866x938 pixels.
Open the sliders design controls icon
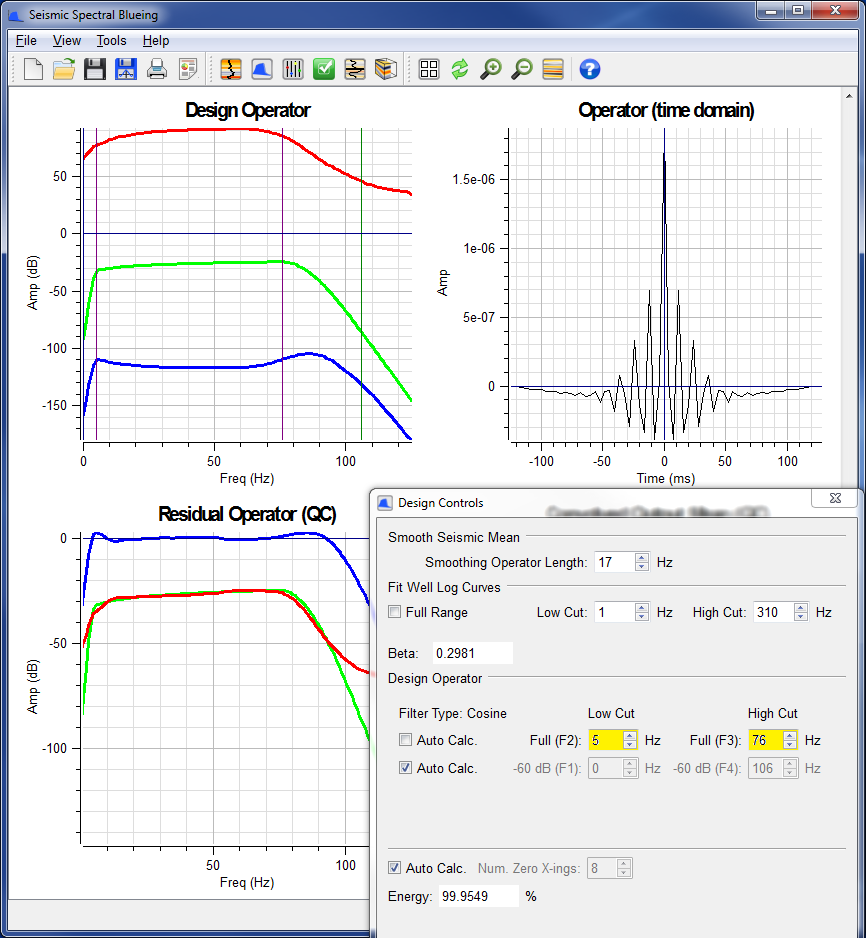pyautogui.click(x=293, y=69)
